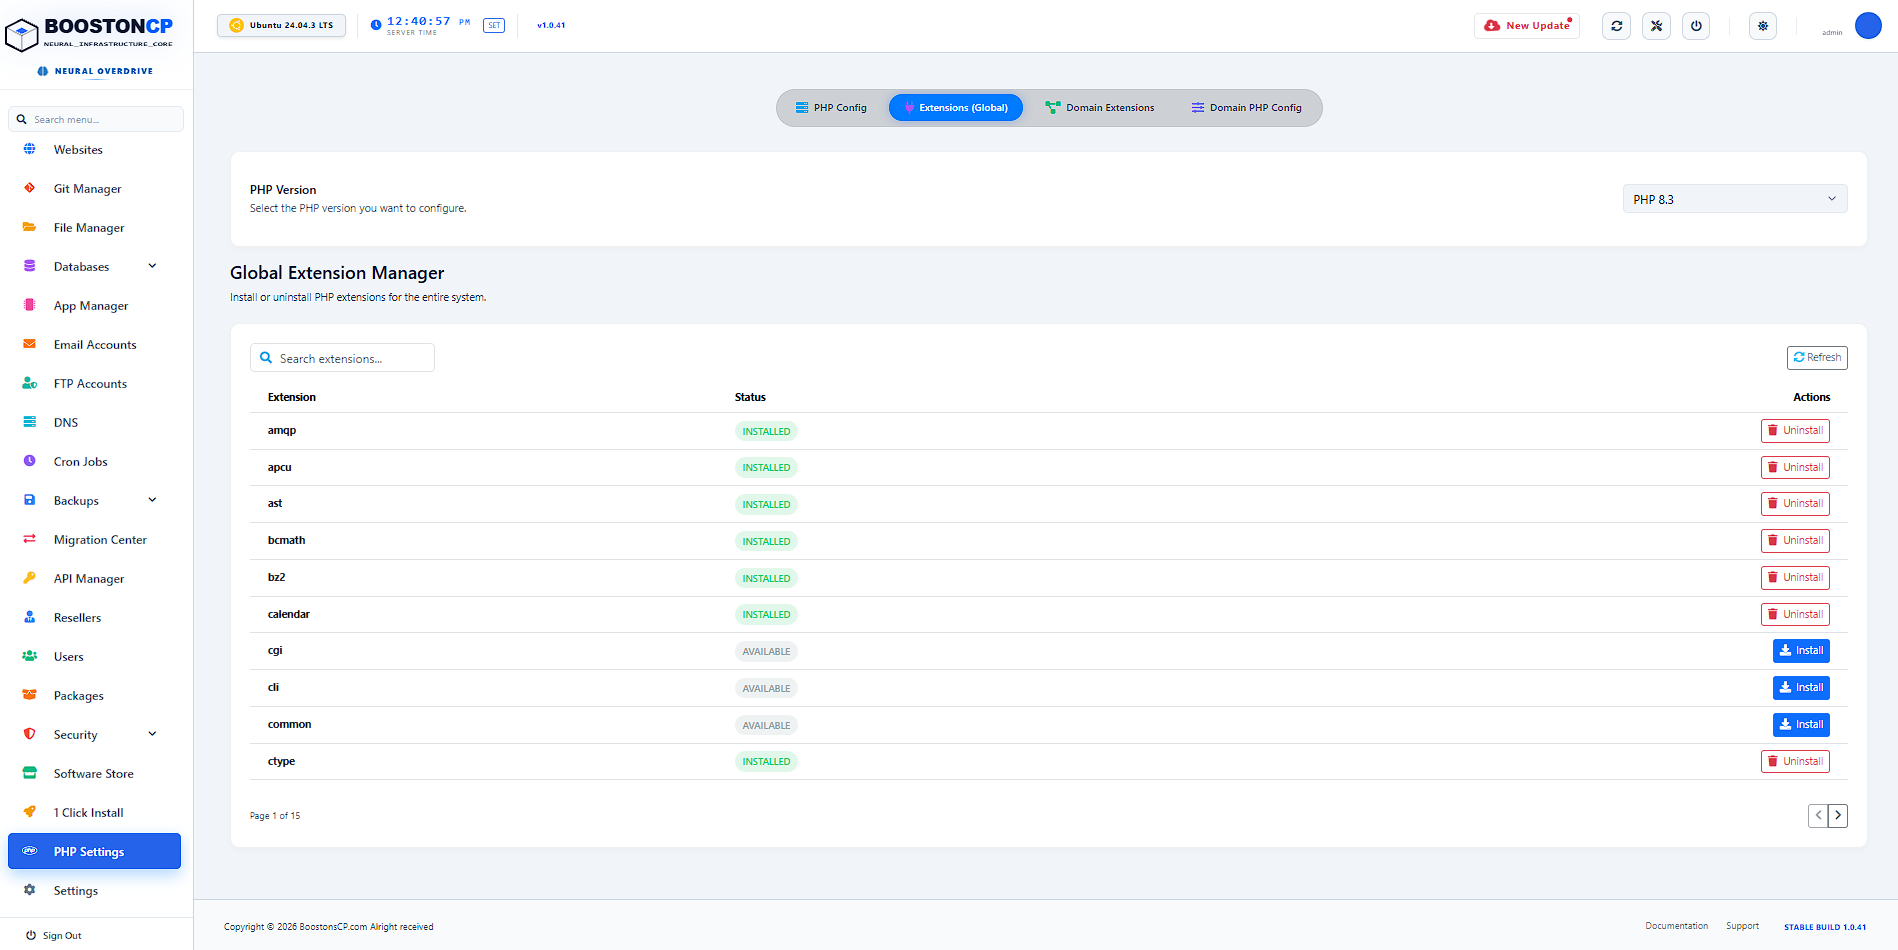Open Packages page
Image resolution: width=1898 pixels, height=950 pixels.
(78, 696)
